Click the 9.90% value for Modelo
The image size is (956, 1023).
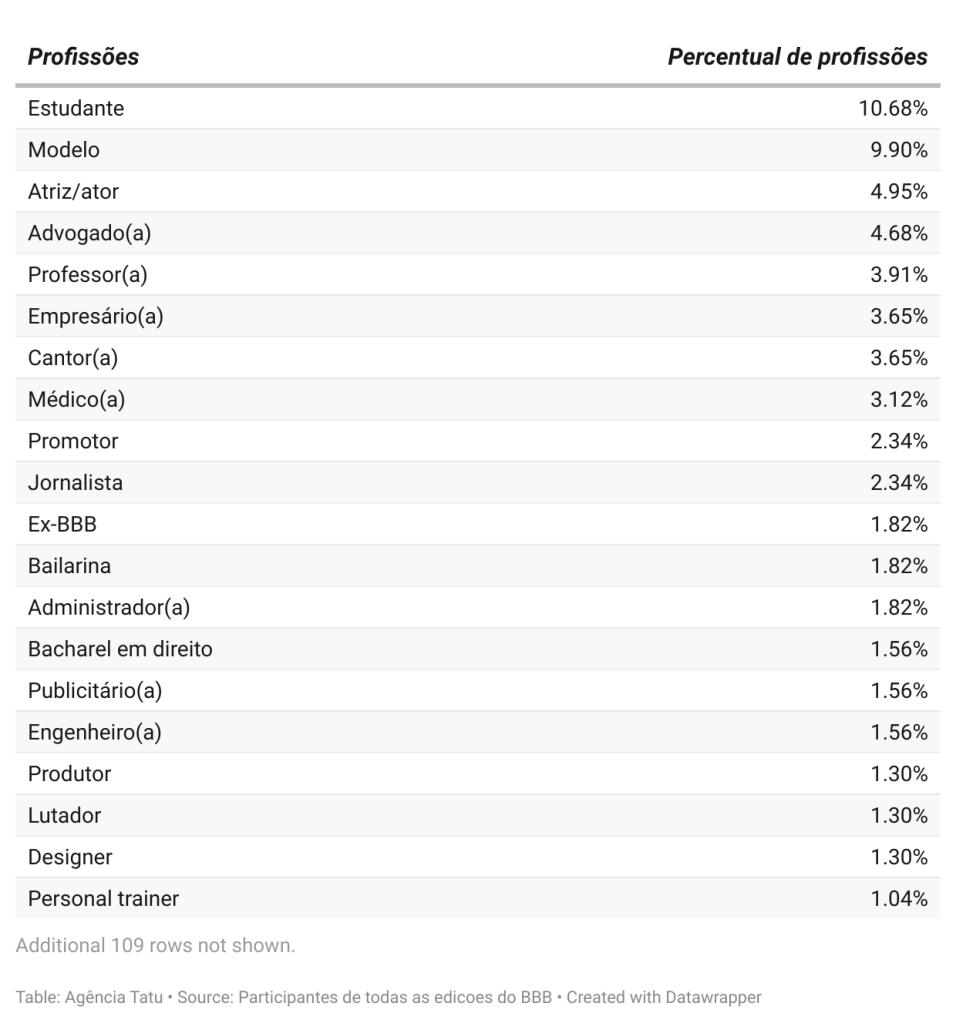tap(898, 150)
